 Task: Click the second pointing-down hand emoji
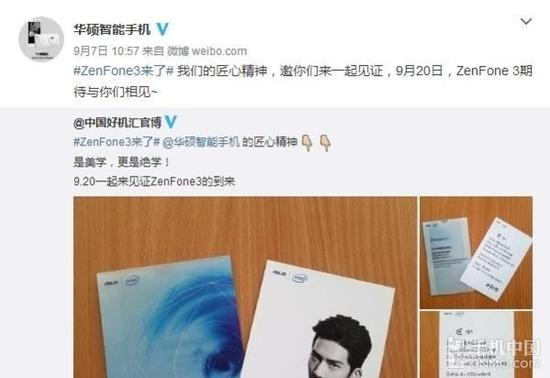(326, 143)
